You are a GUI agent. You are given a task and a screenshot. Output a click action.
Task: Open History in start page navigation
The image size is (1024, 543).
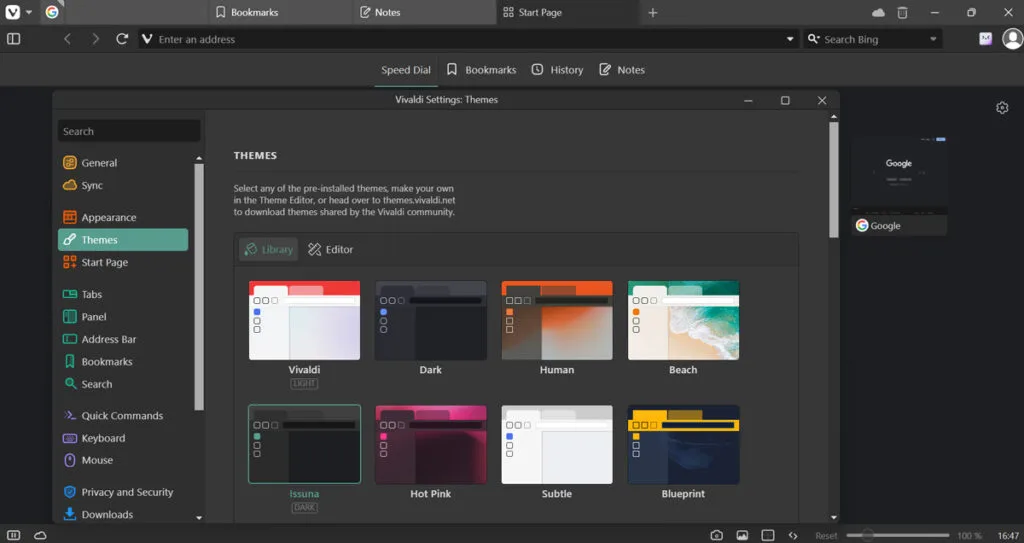557,70
